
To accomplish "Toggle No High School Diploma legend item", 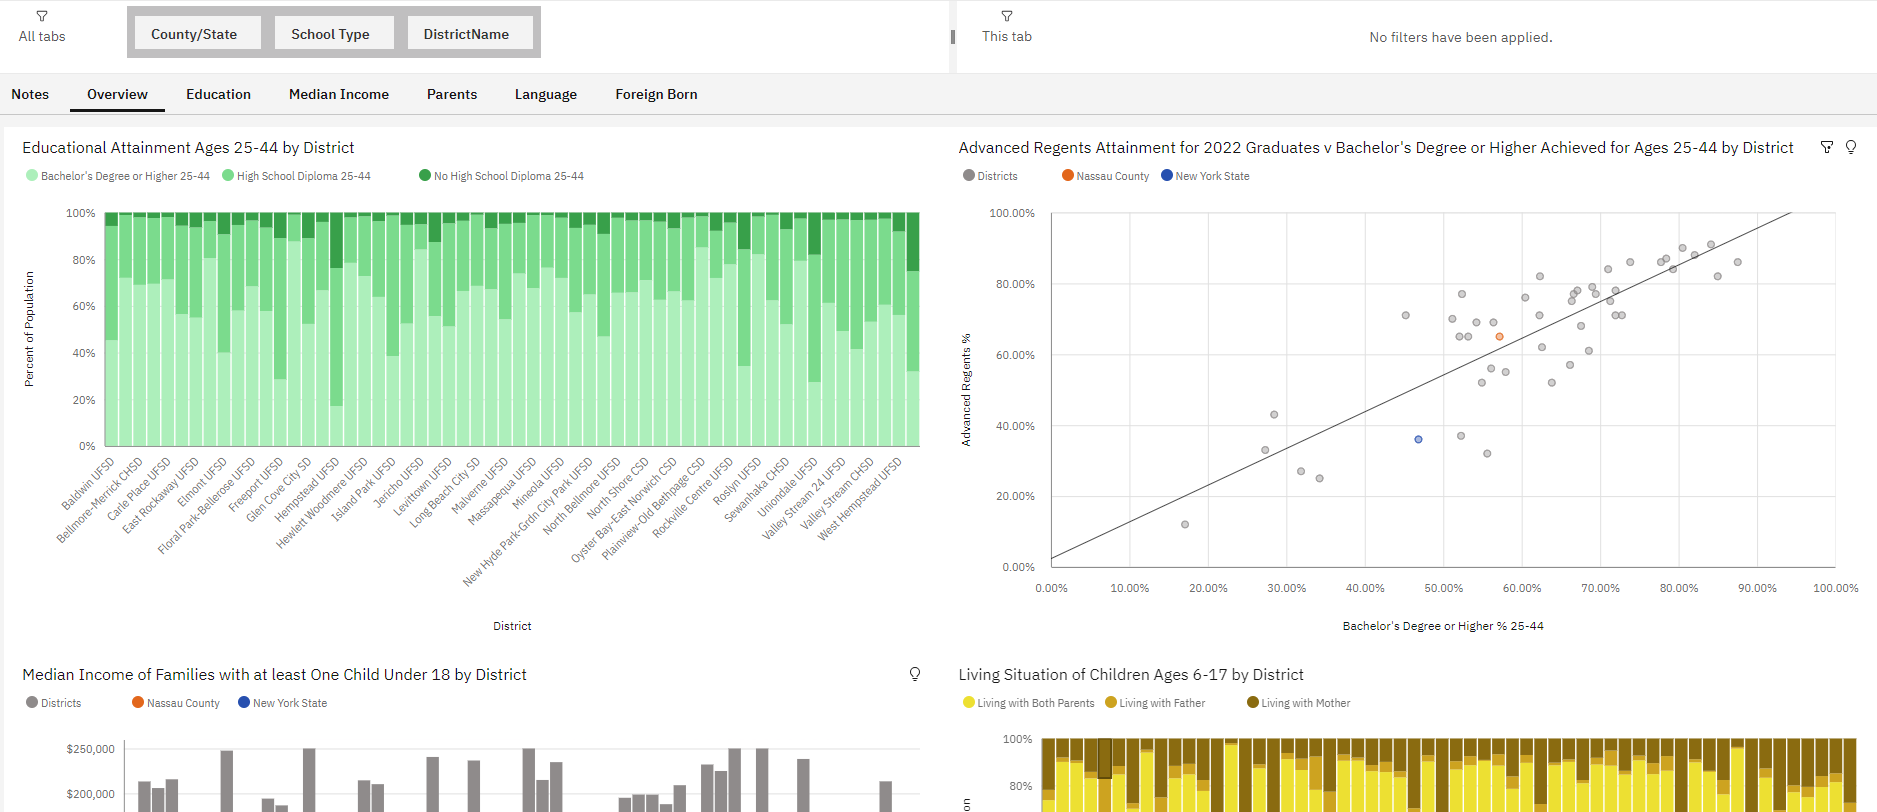I will coord(501,176).
